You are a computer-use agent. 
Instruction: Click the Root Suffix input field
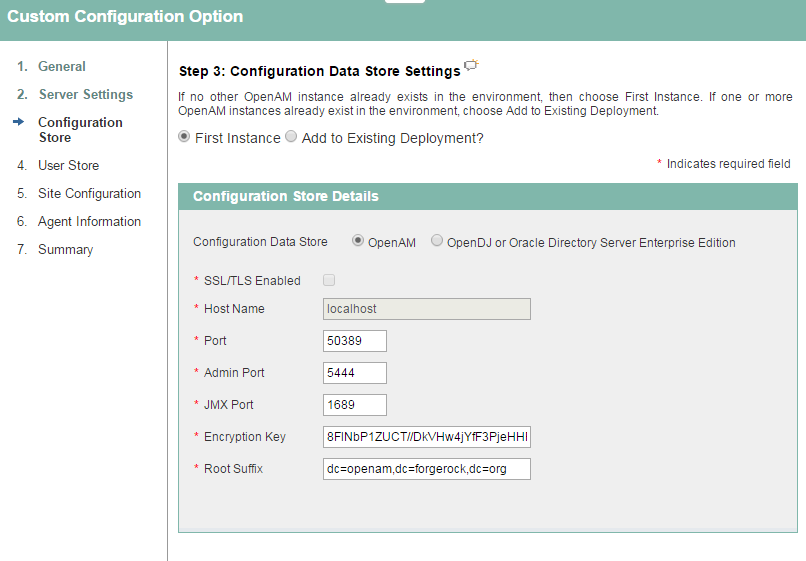[x=427, y=469]
